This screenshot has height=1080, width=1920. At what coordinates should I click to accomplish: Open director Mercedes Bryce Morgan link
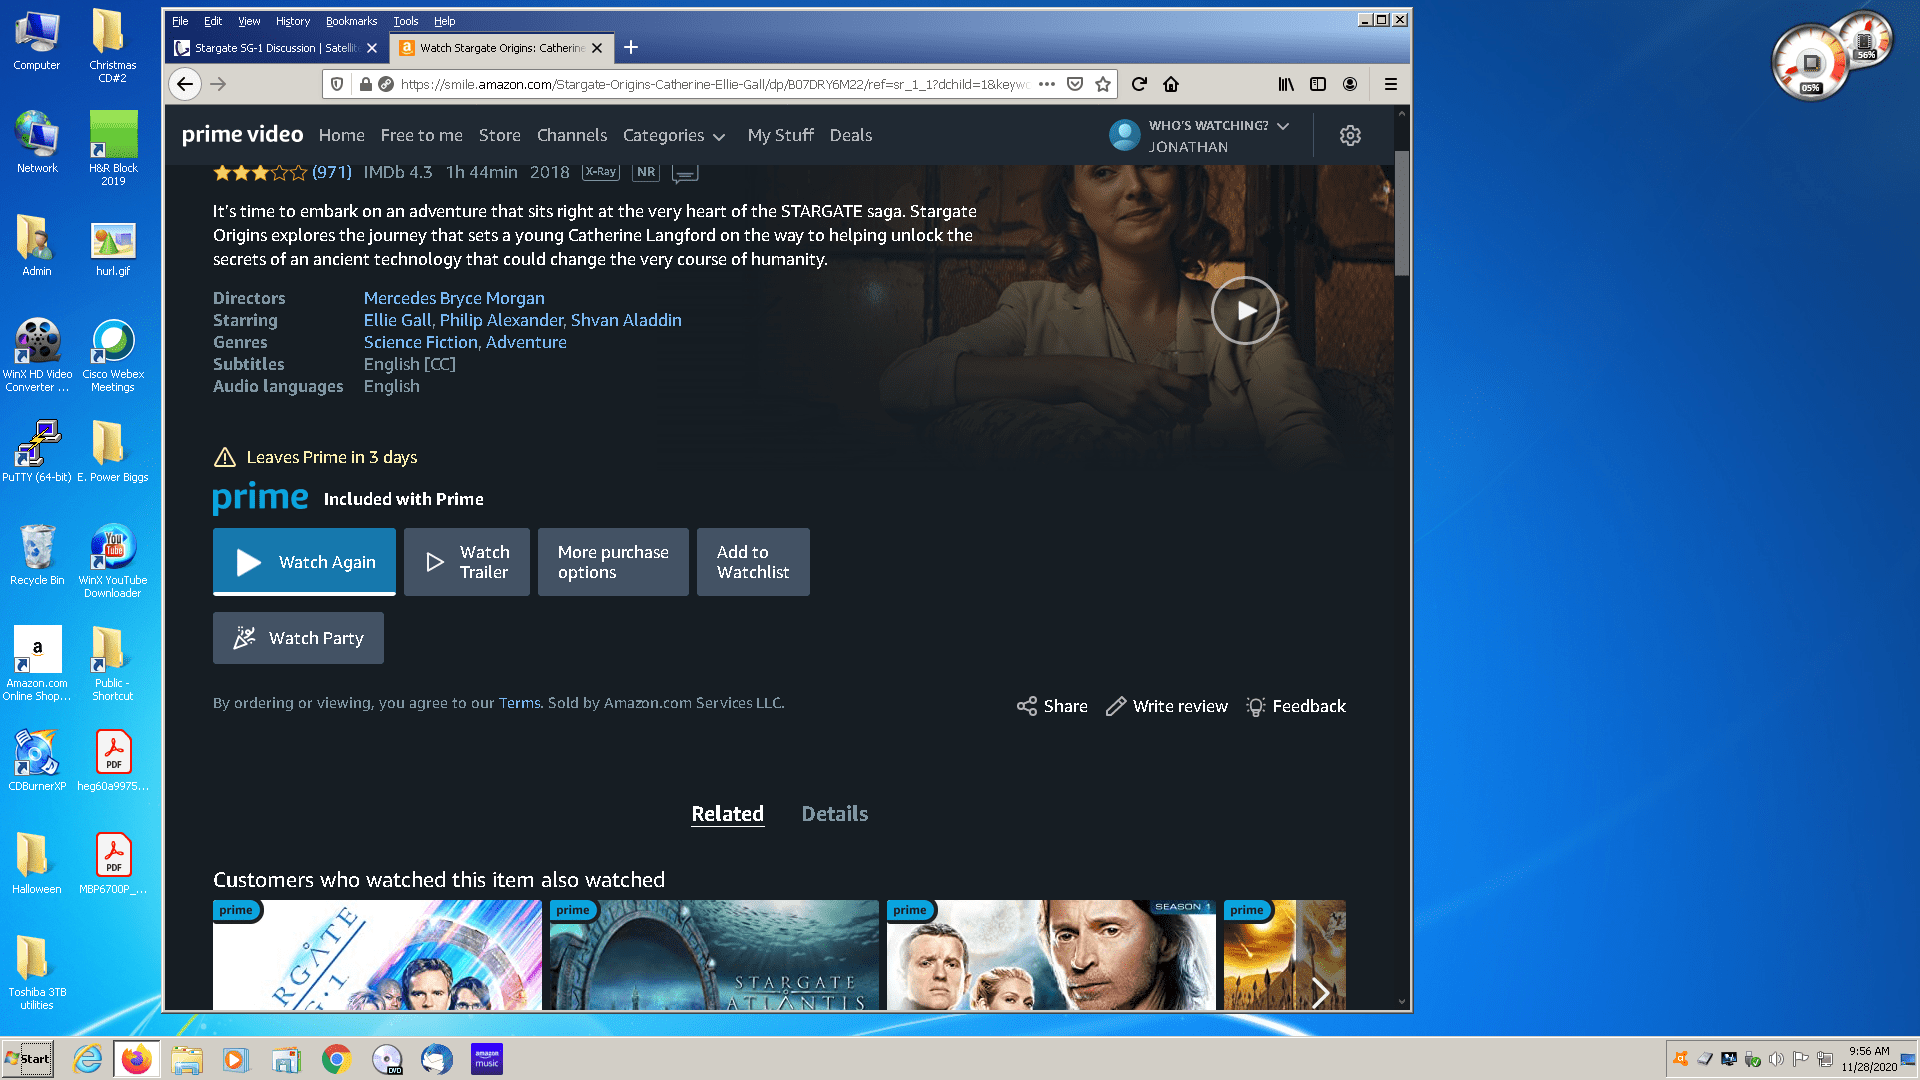pos(454,298)
